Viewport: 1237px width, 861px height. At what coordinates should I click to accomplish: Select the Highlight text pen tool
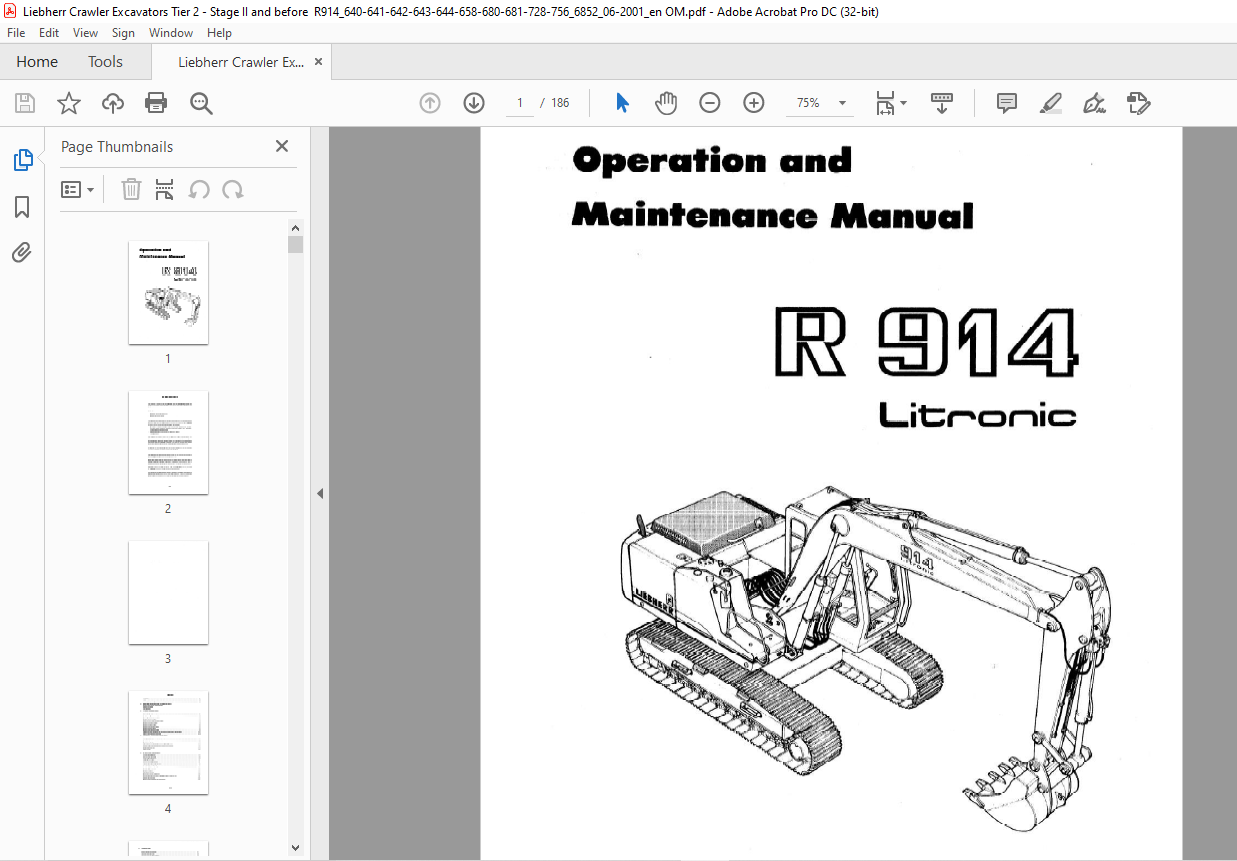(1050, 103)
